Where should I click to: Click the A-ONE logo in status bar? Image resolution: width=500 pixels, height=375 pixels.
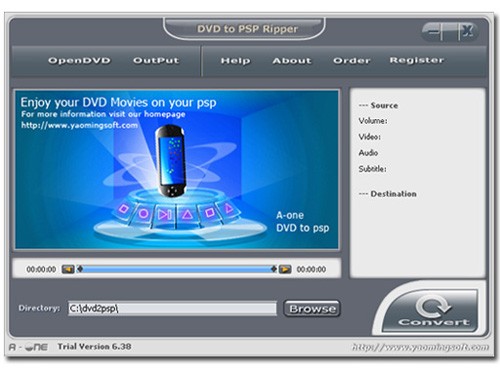click(28, 347)
